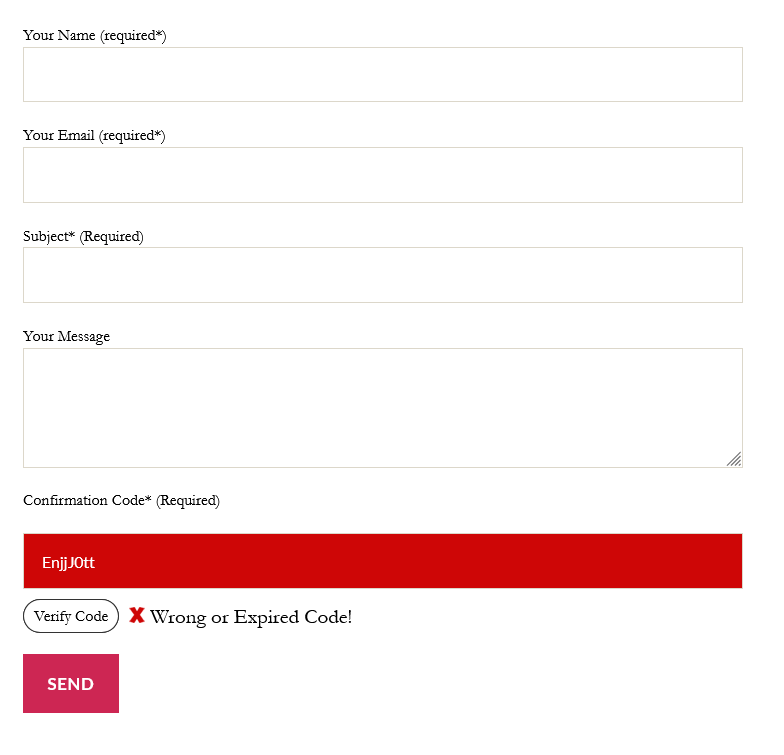The image size is (784, 755).
Task: Click "(Required)" beside Confirmation Code label
Action: pos(188,501)
